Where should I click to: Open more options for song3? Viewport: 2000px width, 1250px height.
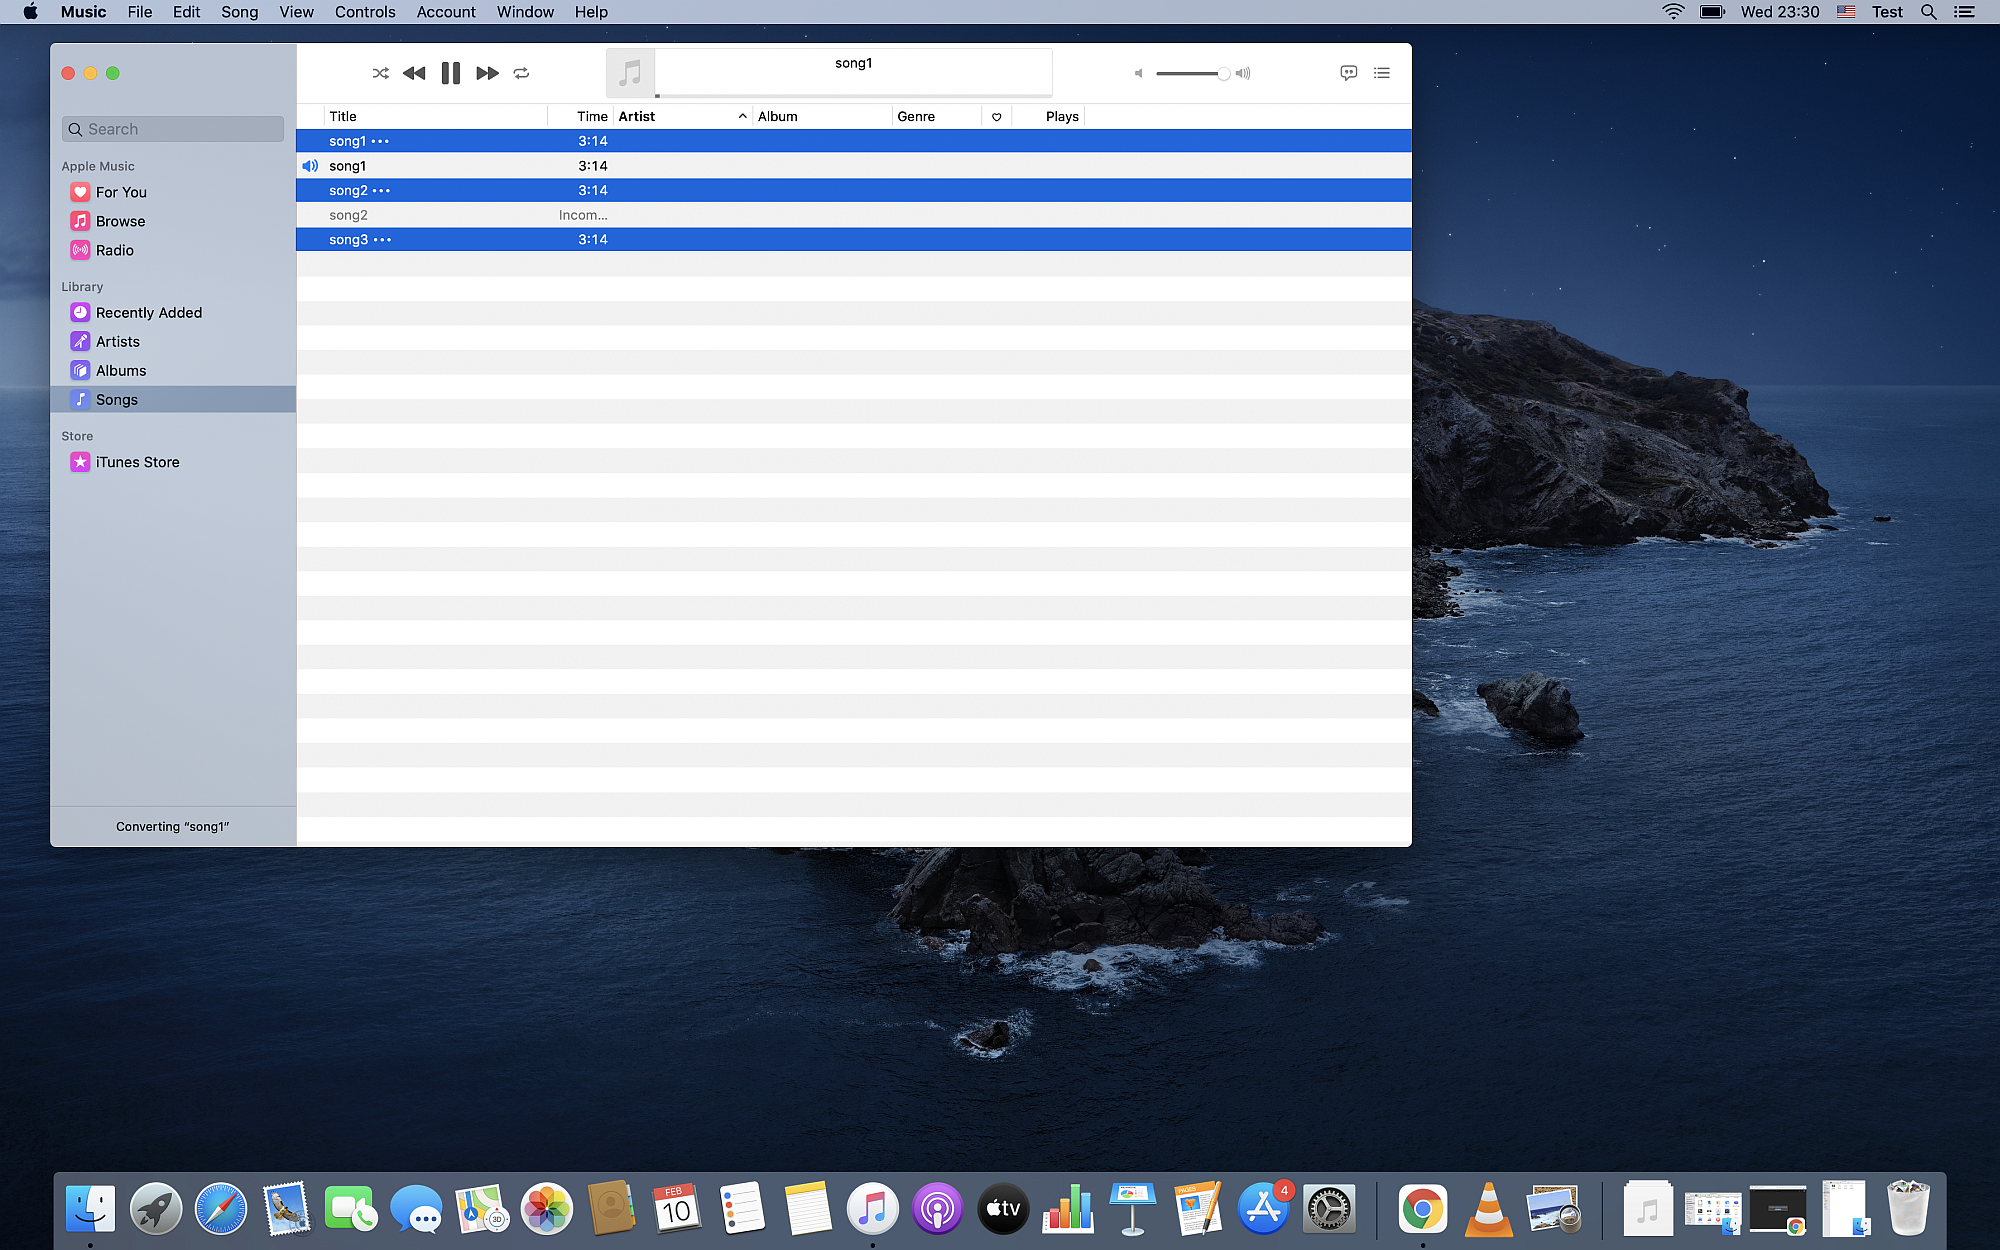point(382,240)
